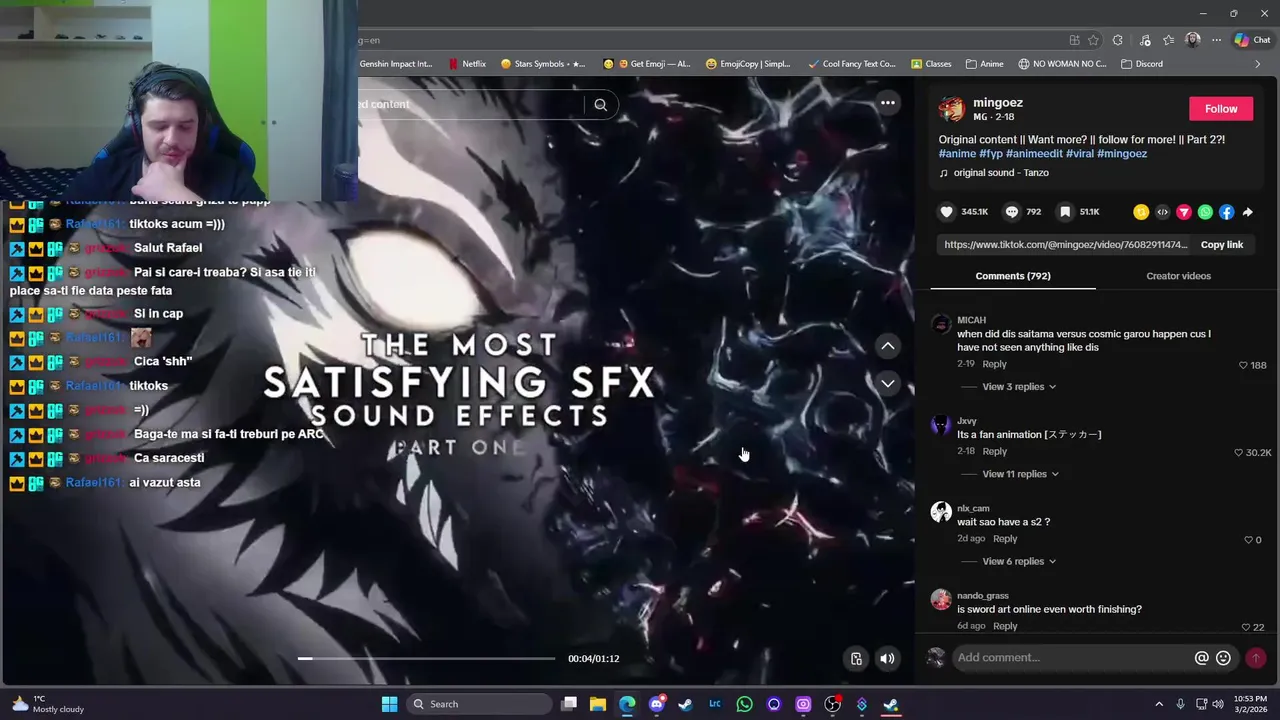Open browser Extensions puzzle icon
The height and width of the screenshot is (720, 1280).
1117,40
